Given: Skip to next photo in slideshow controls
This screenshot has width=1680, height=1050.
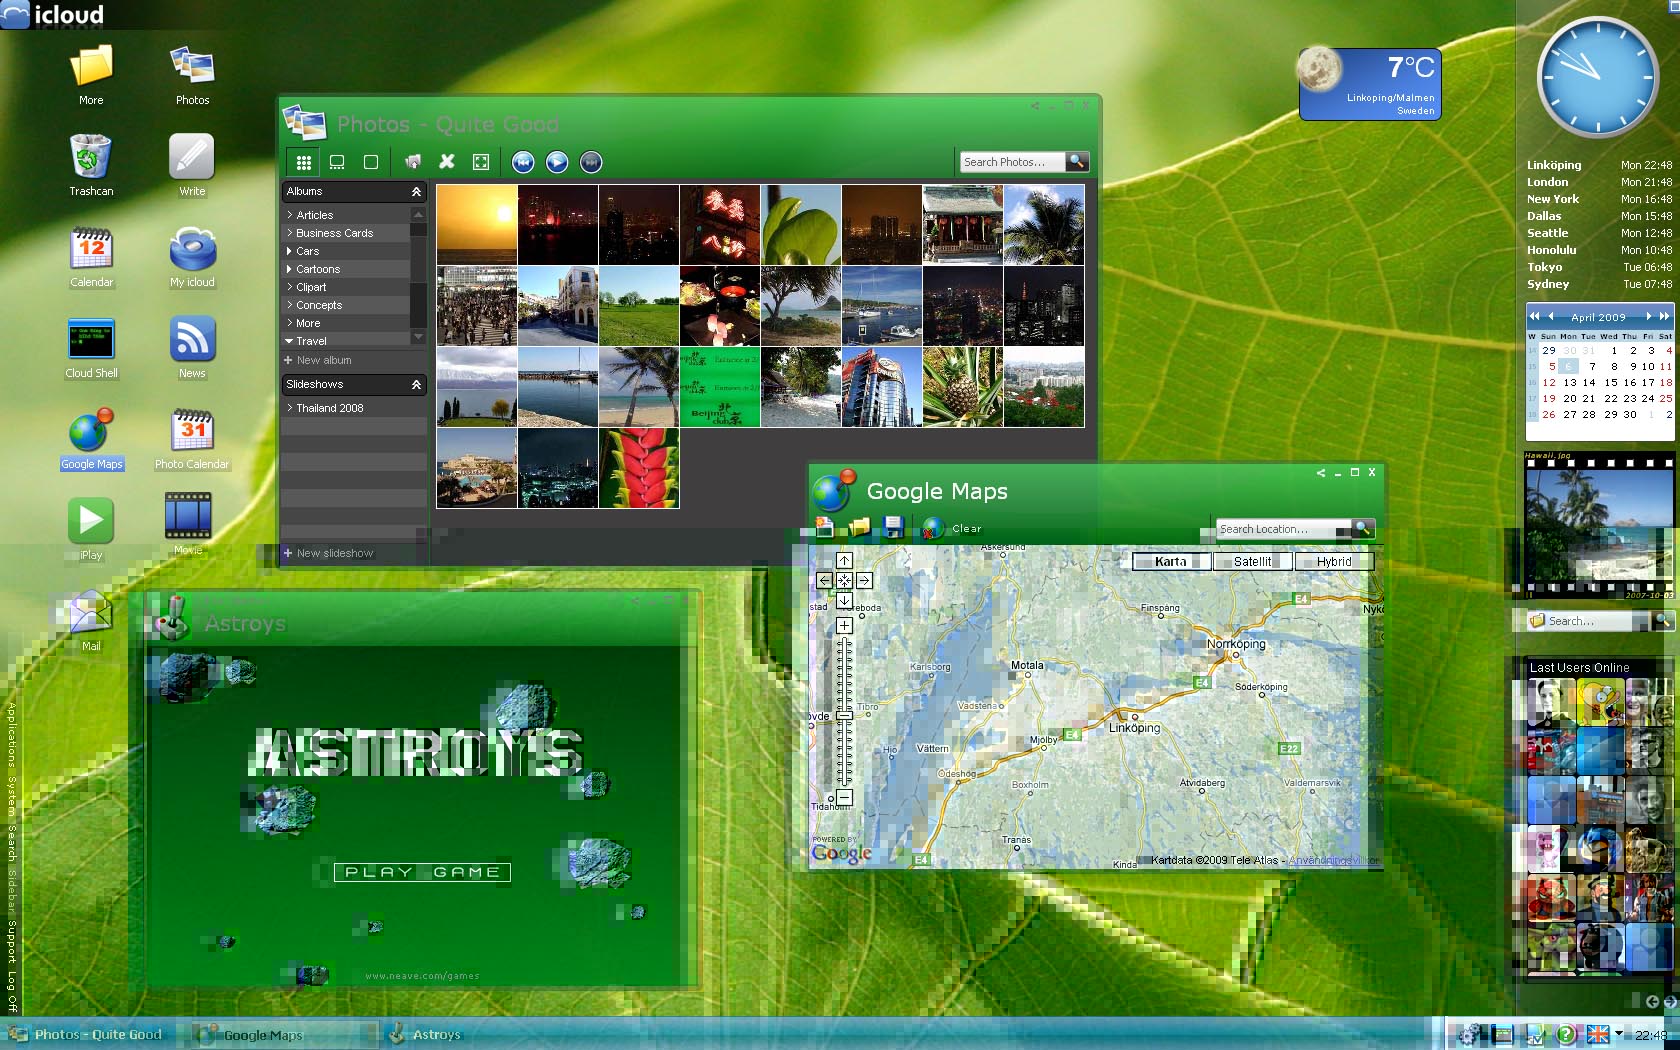Looking at the screenshot, I should pyautogui.click(x=591, y=162).
